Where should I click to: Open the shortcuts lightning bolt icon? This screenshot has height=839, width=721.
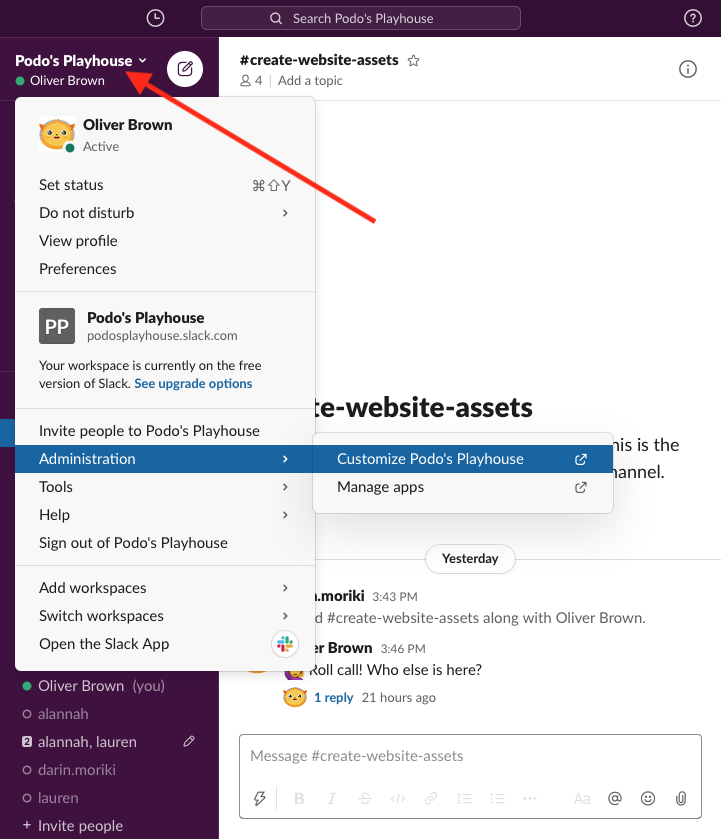tap(260, 798)
